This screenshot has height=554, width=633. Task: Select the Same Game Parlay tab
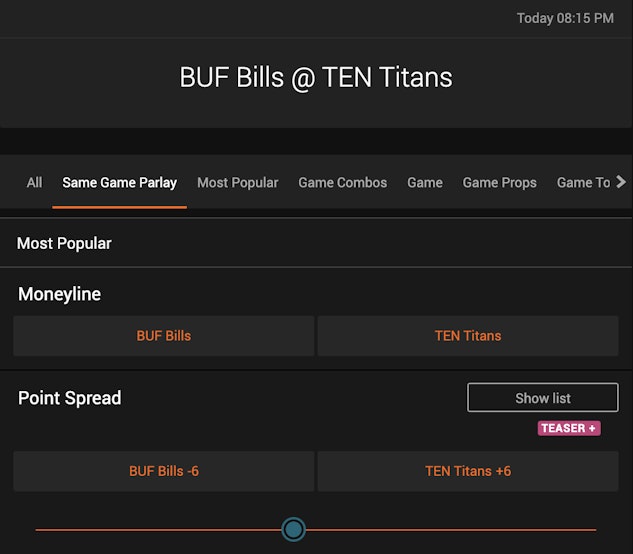click(x=119, y=183)
